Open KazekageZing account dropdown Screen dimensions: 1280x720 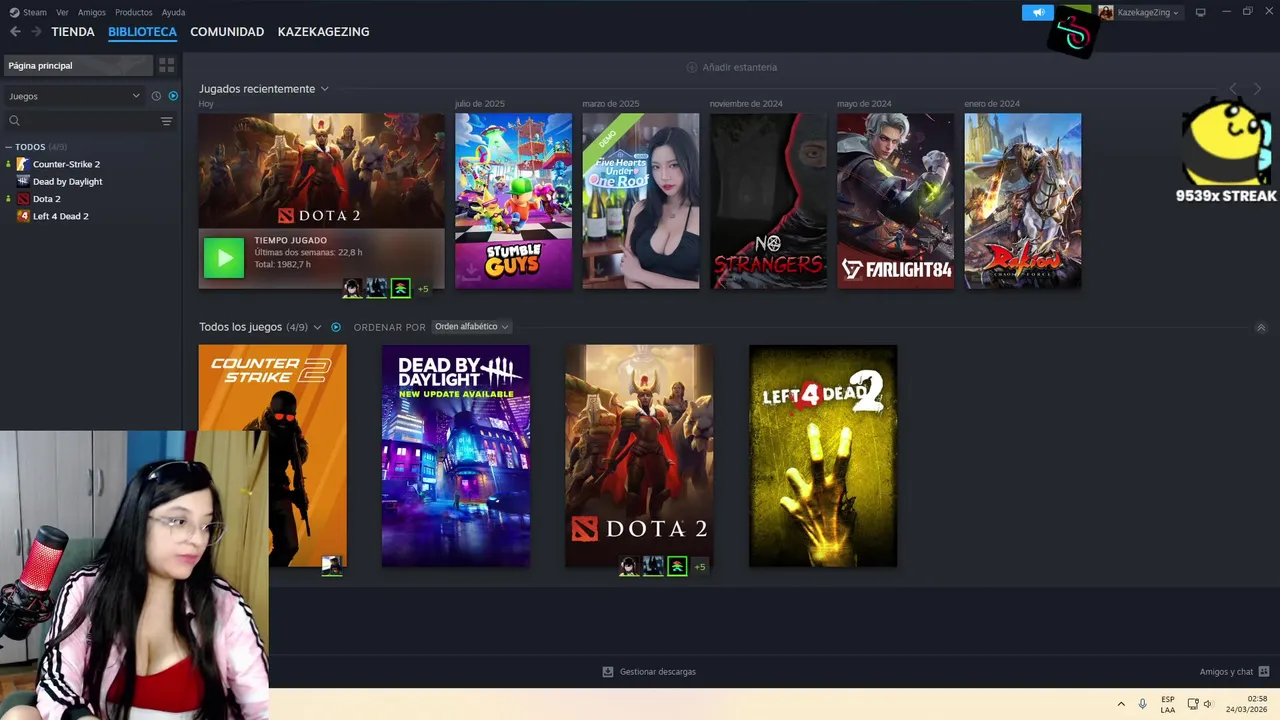1140,12
